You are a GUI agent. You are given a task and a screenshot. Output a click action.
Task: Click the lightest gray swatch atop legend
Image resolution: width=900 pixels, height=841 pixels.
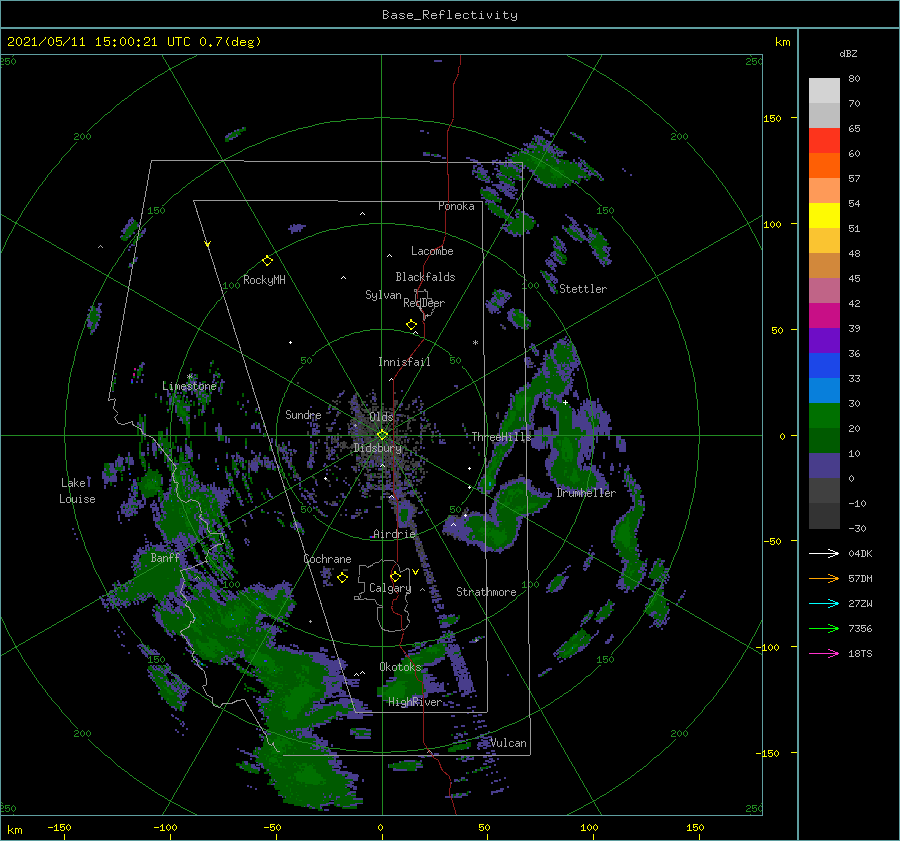[x=824, y=91]
